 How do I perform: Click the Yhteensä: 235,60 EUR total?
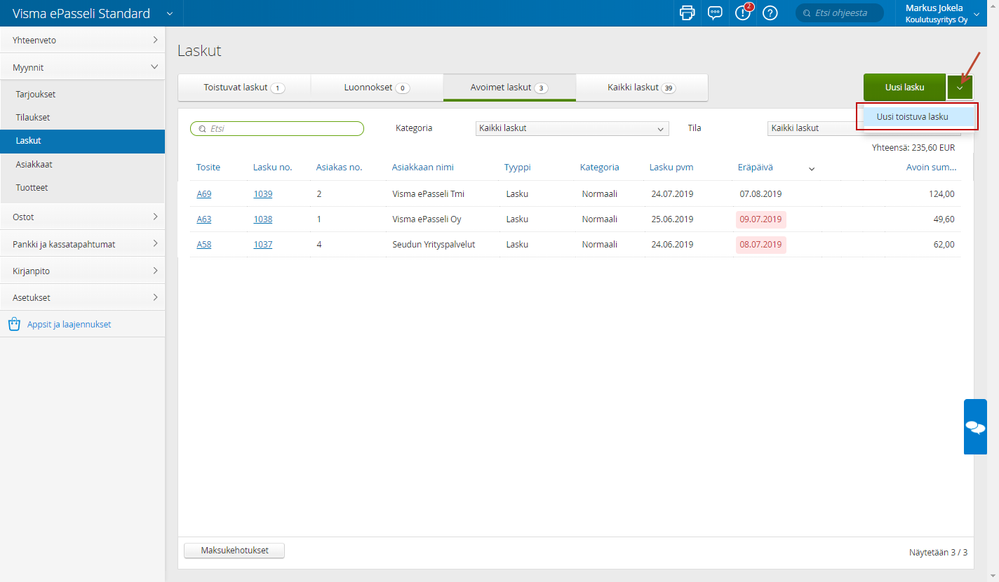coord(914,147)
